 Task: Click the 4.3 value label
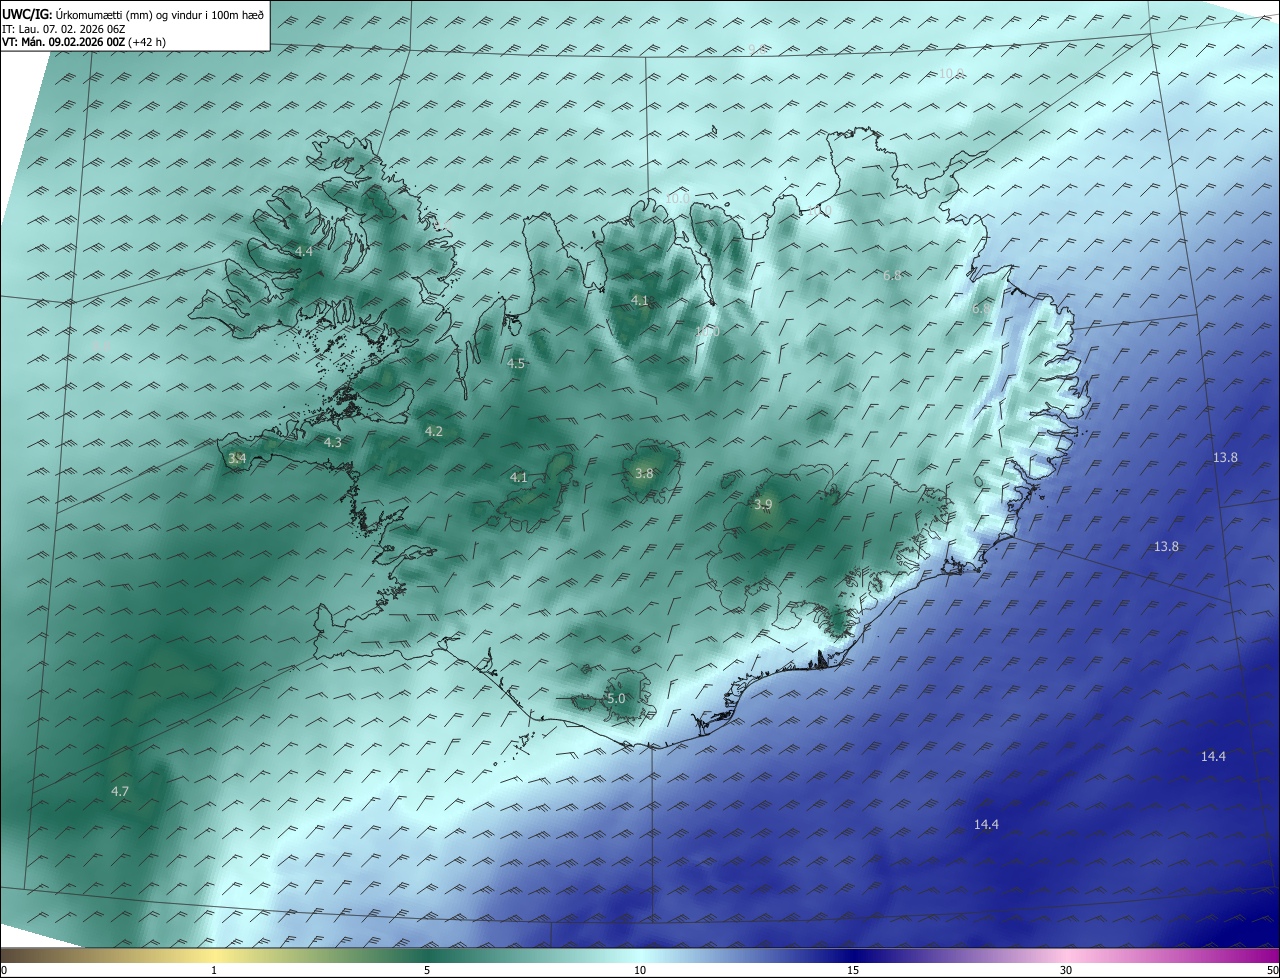pos(333,442)
